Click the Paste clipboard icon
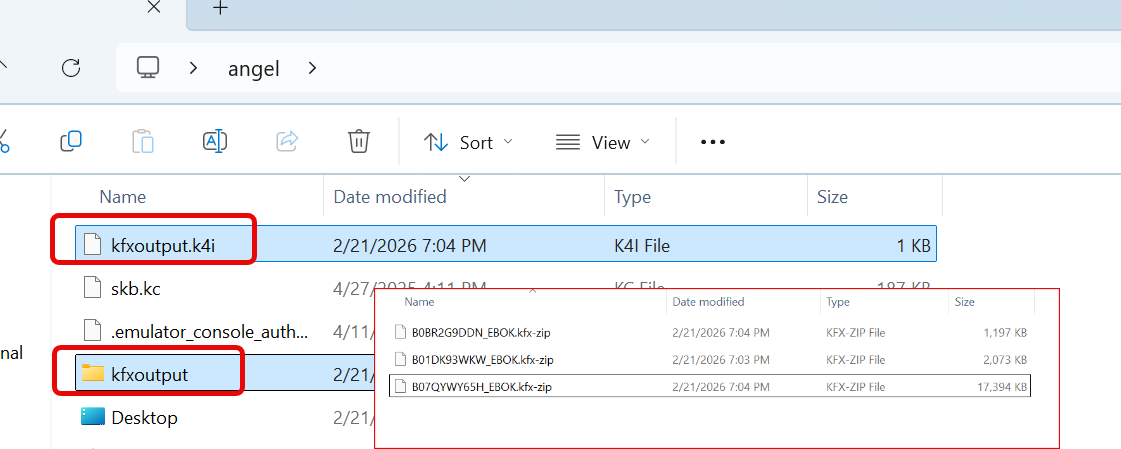Image resolution: width=1121 pixels, height=449 pixels. click(143, 142)
